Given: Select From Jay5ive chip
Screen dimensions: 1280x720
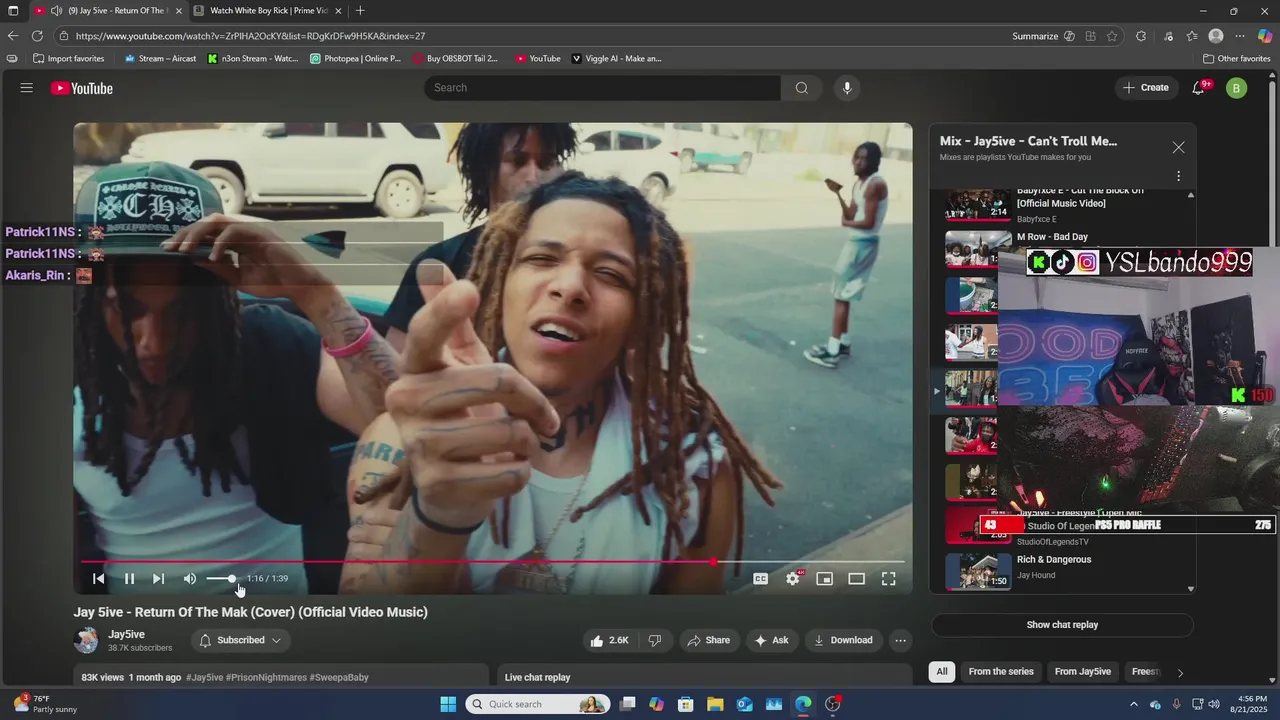Looking at the screenshot, I should [1082, 672].
